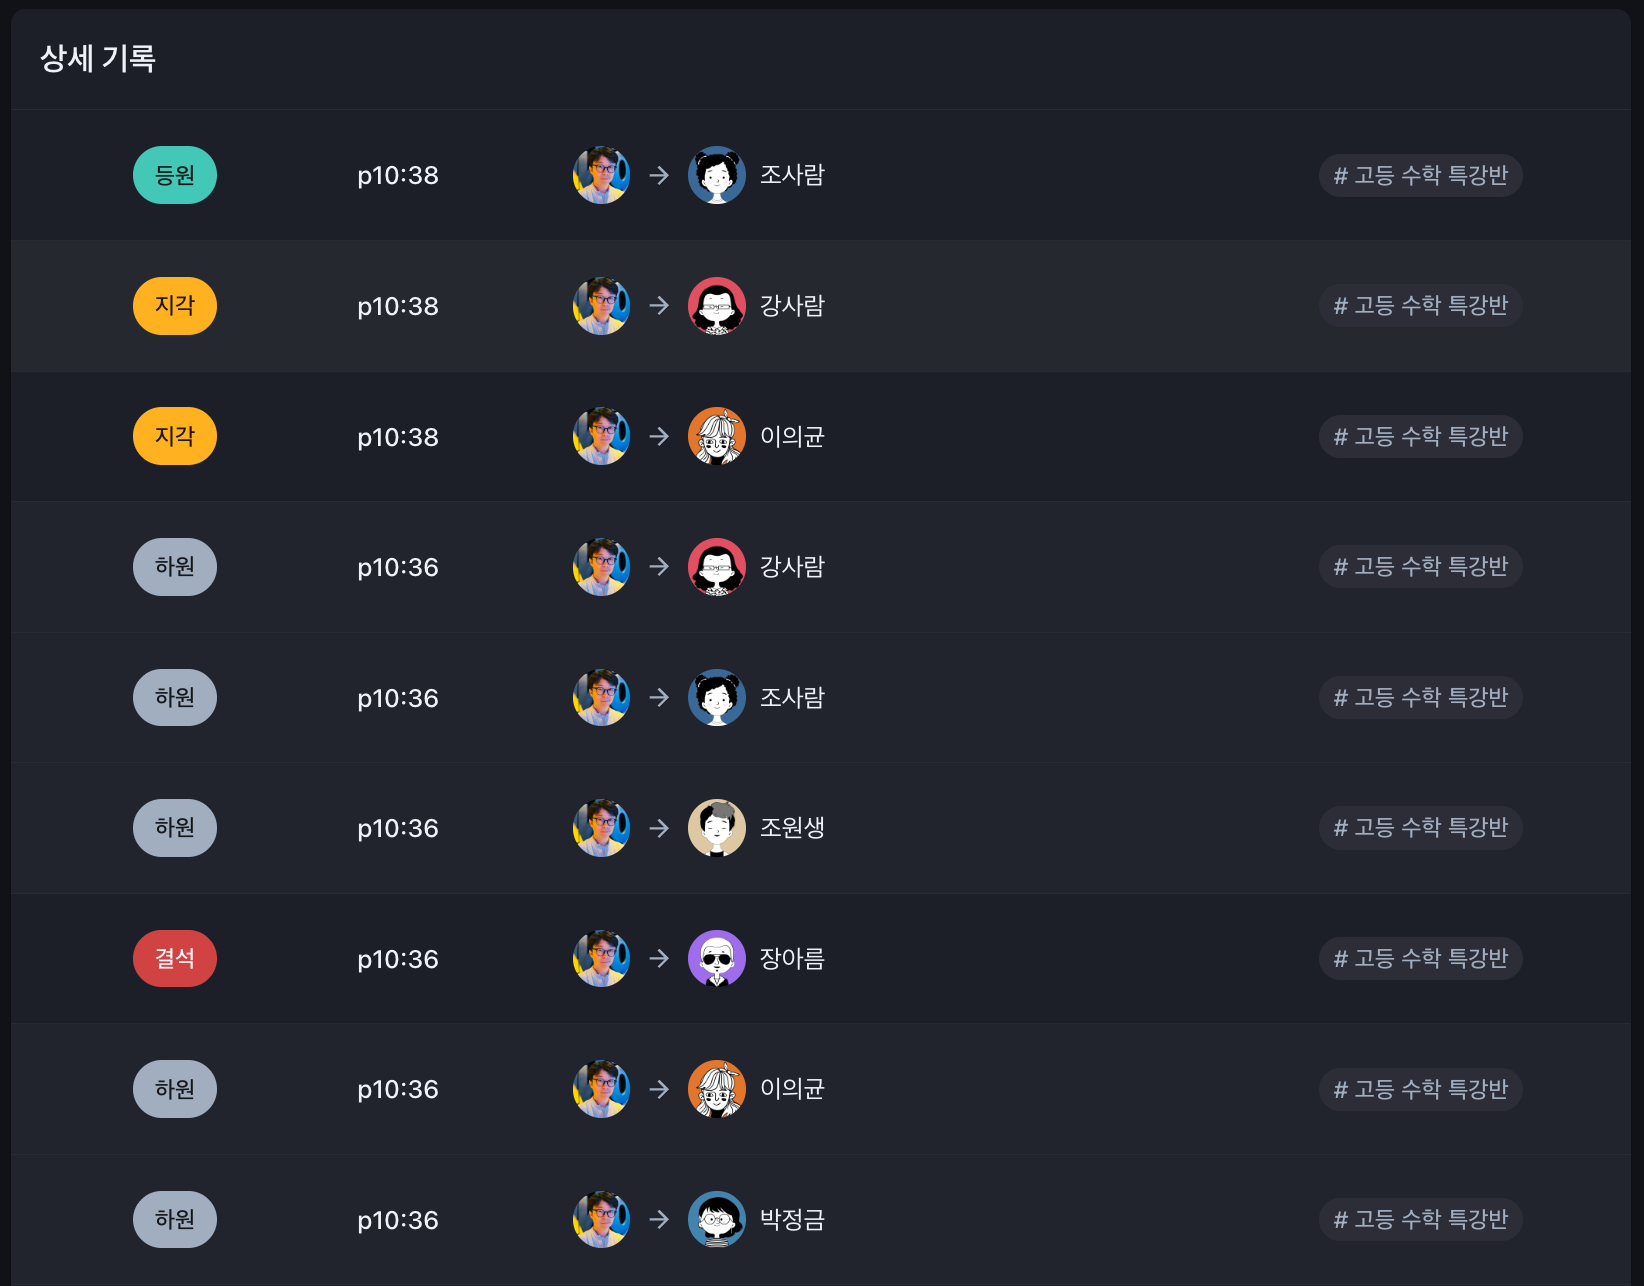Click the 하원 badge in 조원생's row
1644x1286 pixels.
click(x=175, y=828)
